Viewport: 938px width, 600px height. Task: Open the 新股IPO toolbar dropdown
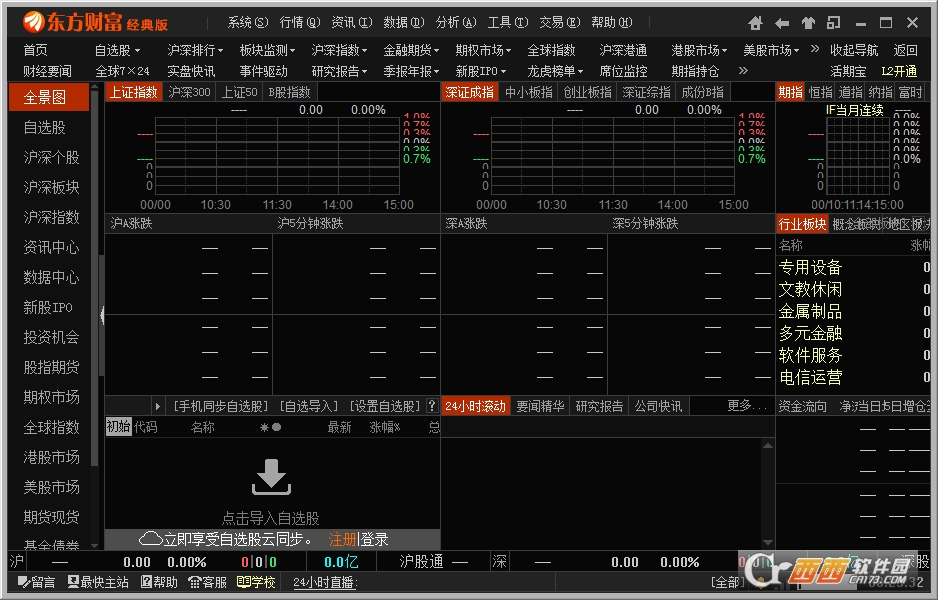point(480,71)
